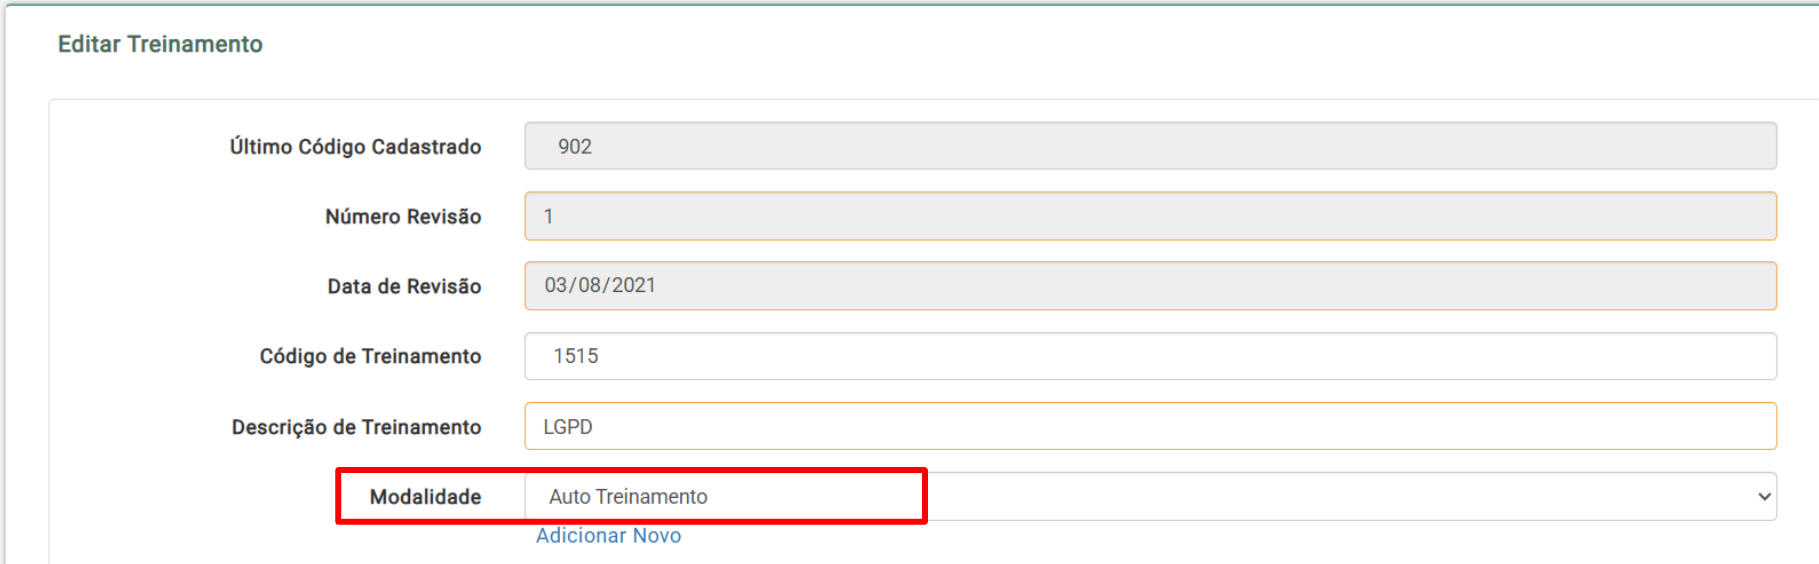Click the Modalidade label
Image resolution: width=1819 pixels, height=564 pixels.
pos(425,497)
